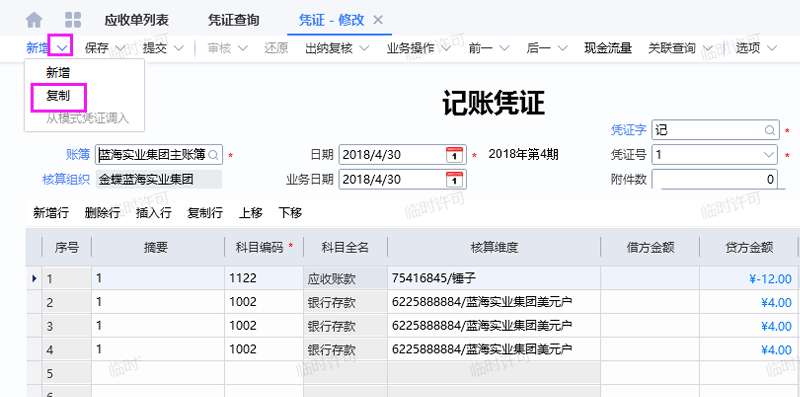Expand the 提交 dropdown arrow
The height and width of the screenshot is (397, 800).
point(179,48)
